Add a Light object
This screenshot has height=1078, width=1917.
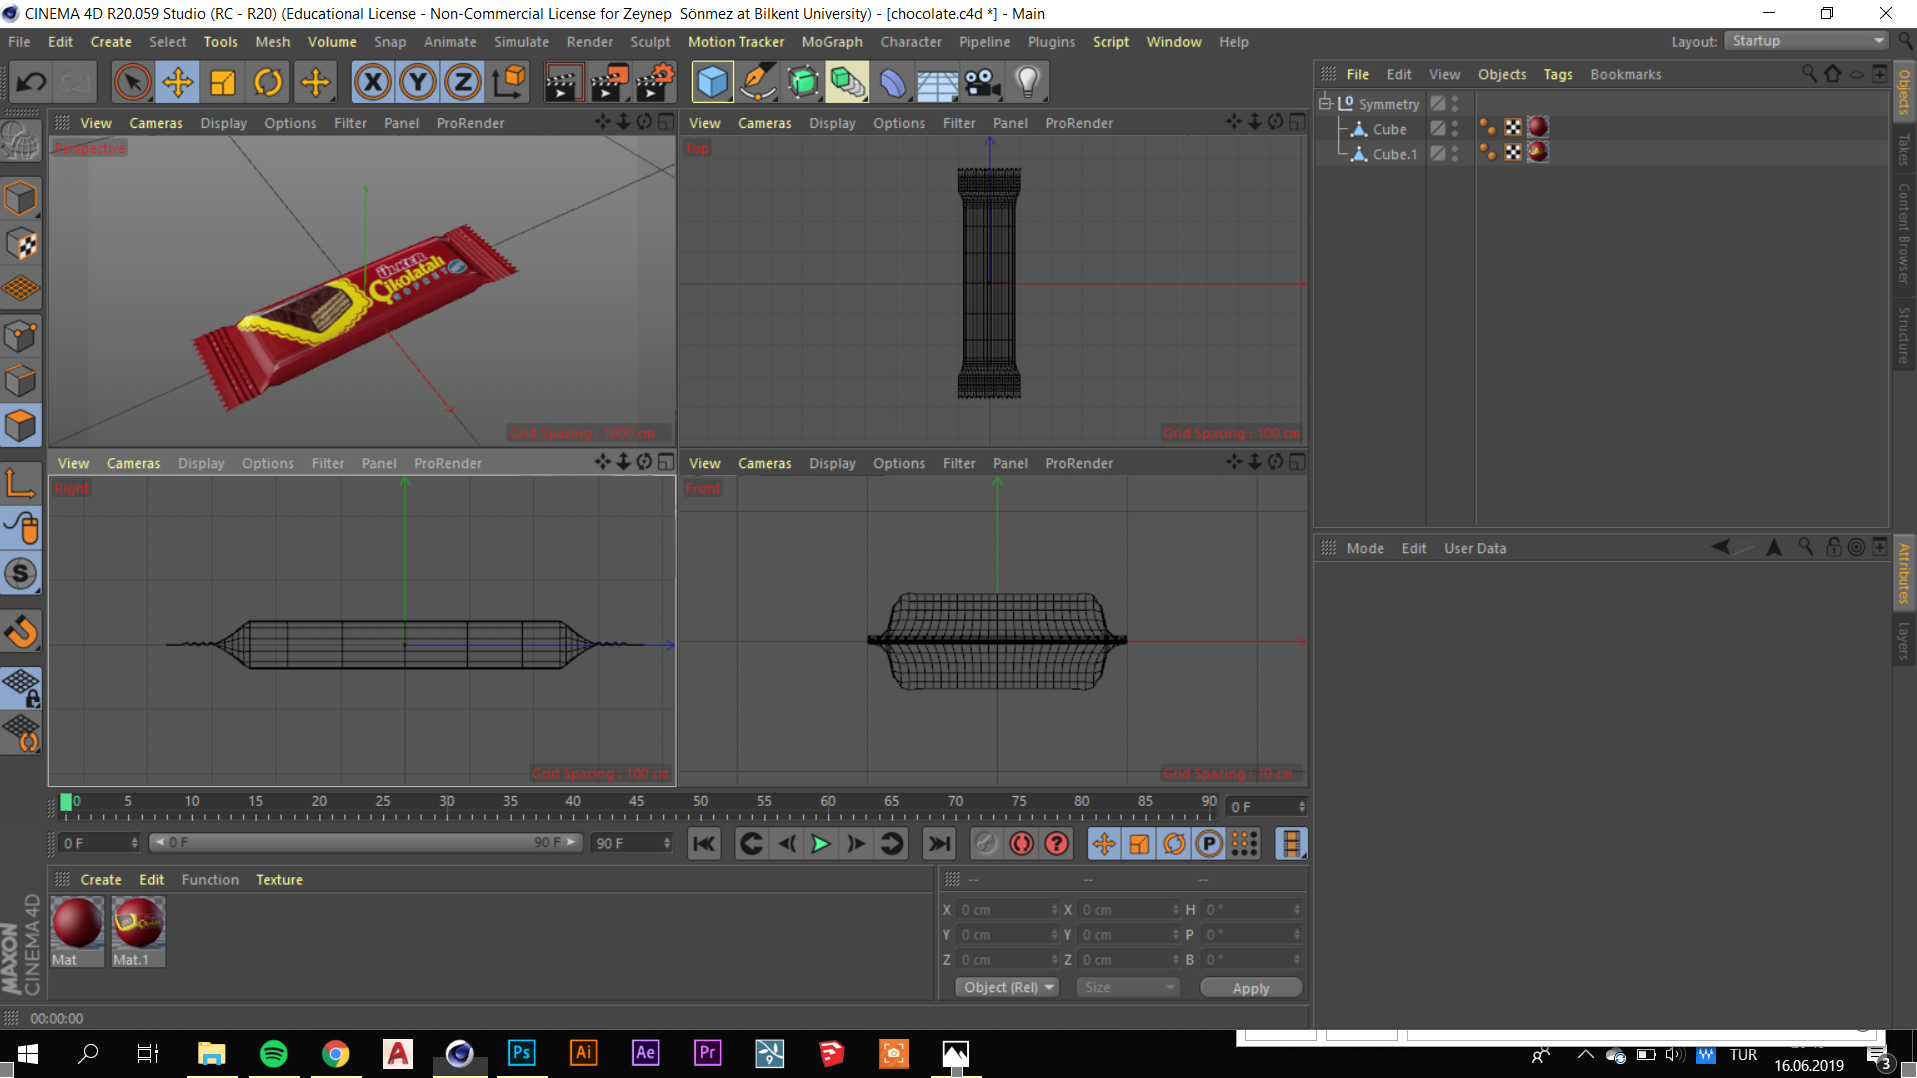click(x=1028, y=82)
